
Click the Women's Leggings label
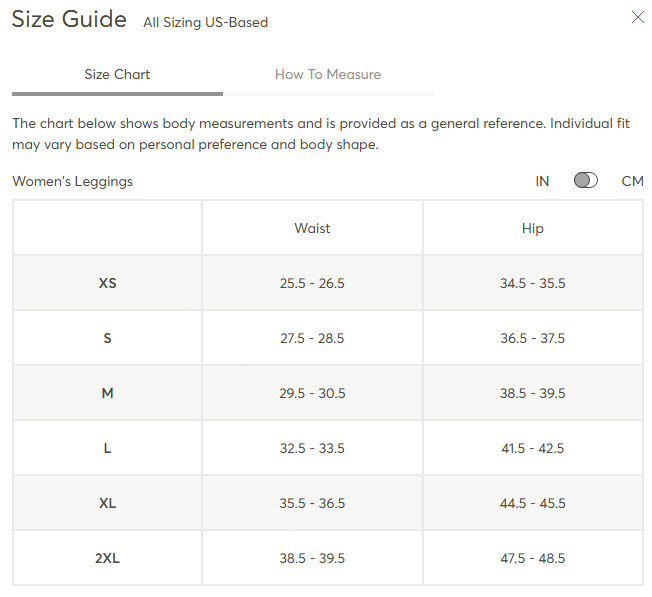point(72,182)
